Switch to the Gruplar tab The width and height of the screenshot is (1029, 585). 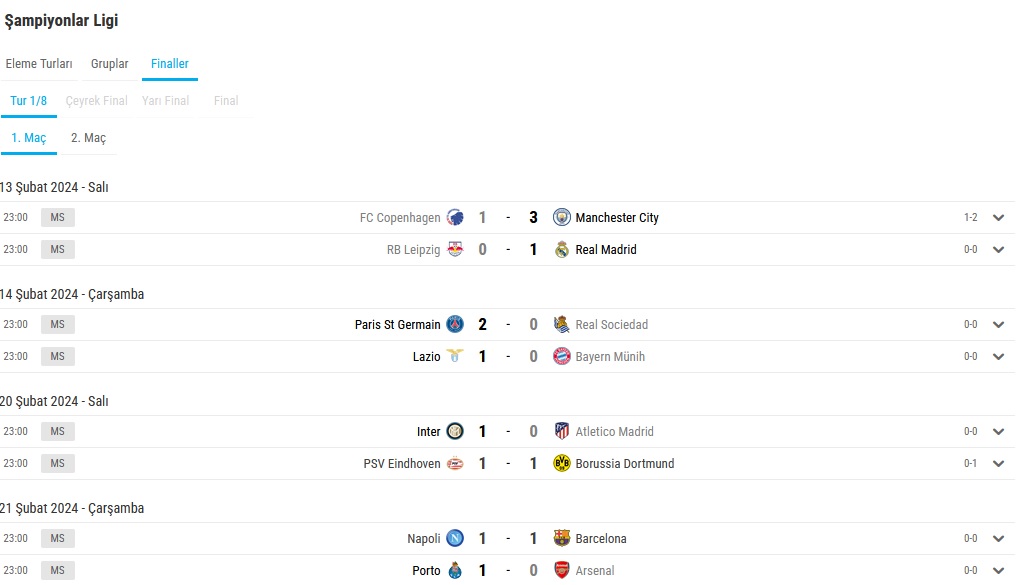pyautogui.click(x=110, y=64)
